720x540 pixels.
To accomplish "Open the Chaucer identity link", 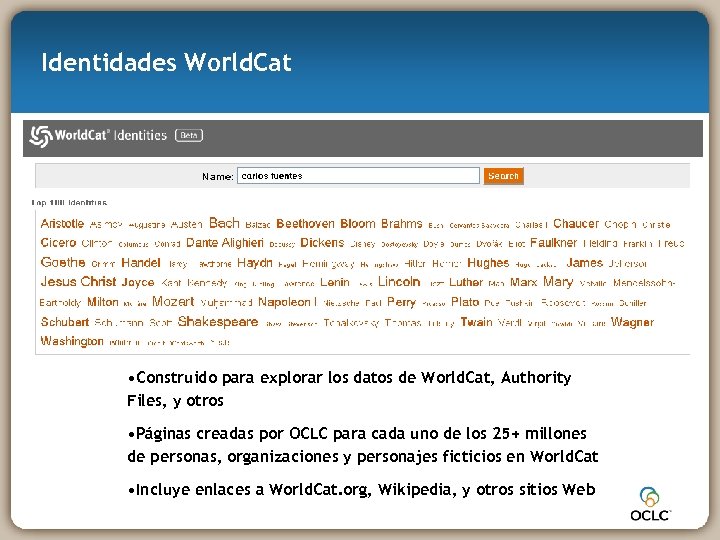I will click(576, 224).
